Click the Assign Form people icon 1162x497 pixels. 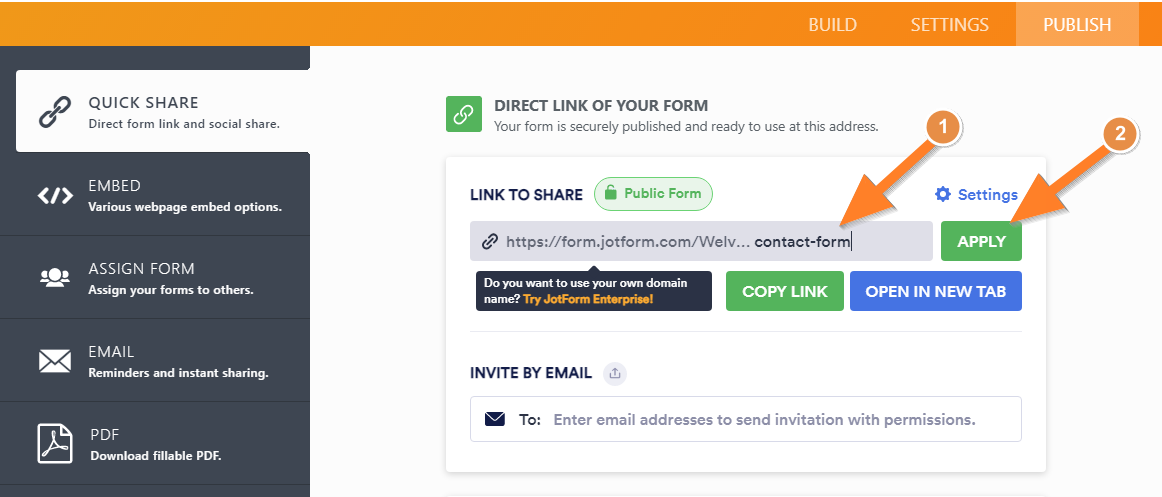point(55,277)
